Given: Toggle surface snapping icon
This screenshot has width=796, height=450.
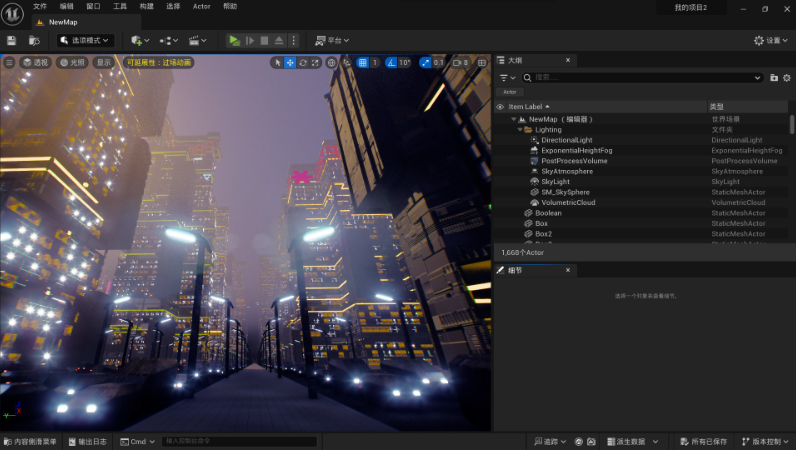Looking at the screenshot, I should (347, 62).
